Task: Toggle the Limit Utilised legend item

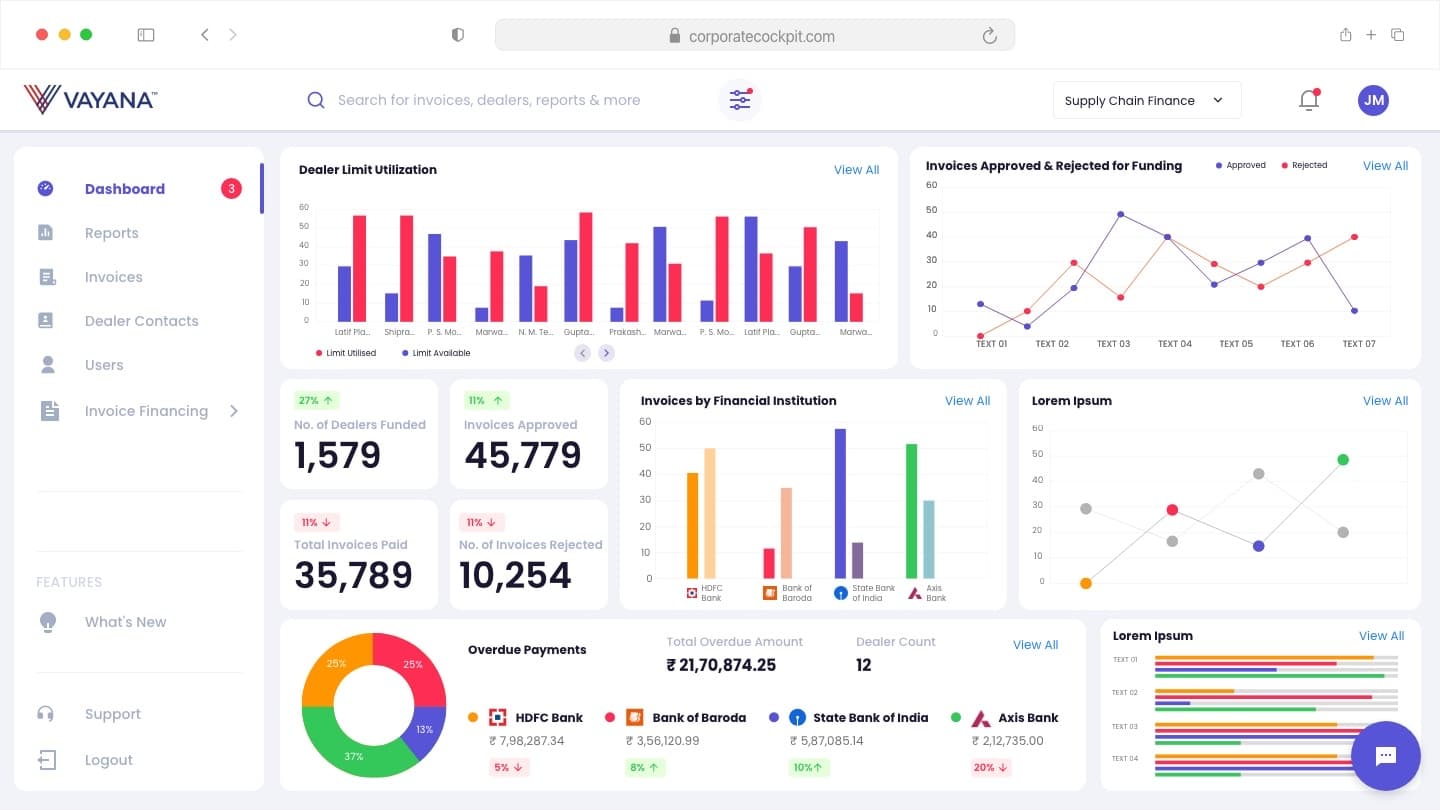Action: (346, 353)
